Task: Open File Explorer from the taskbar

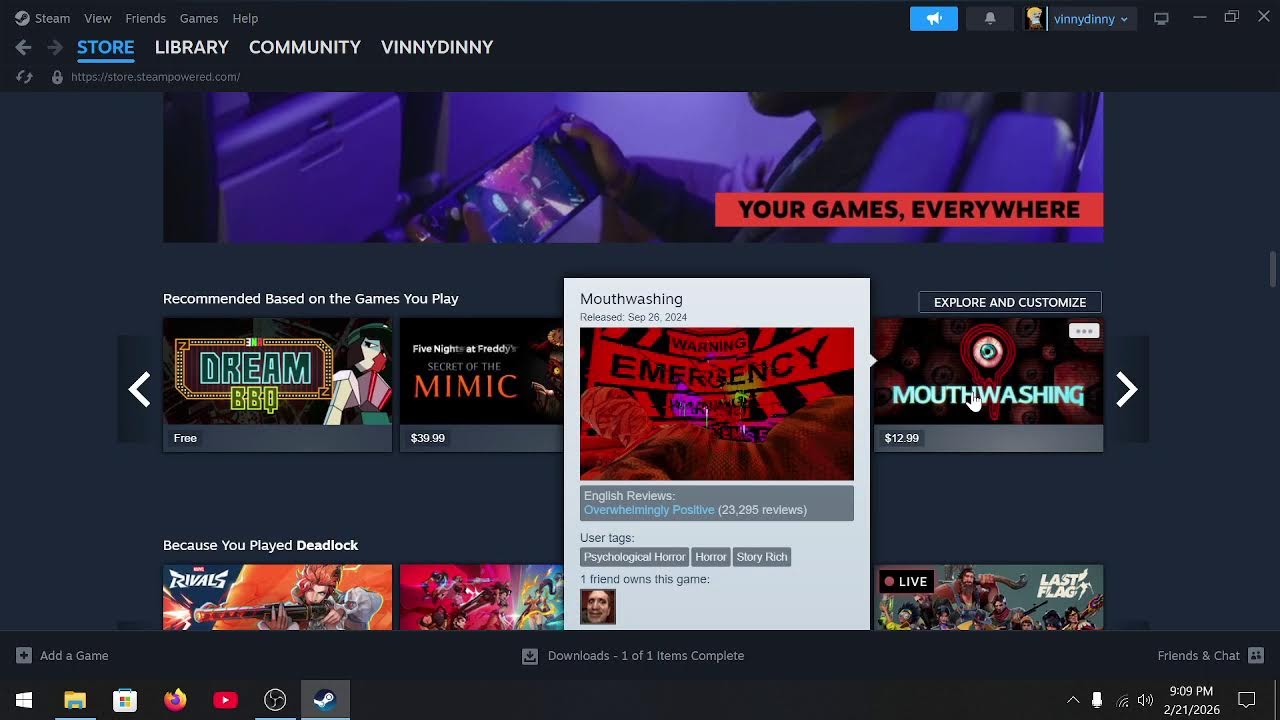Action: pos(75,700)
